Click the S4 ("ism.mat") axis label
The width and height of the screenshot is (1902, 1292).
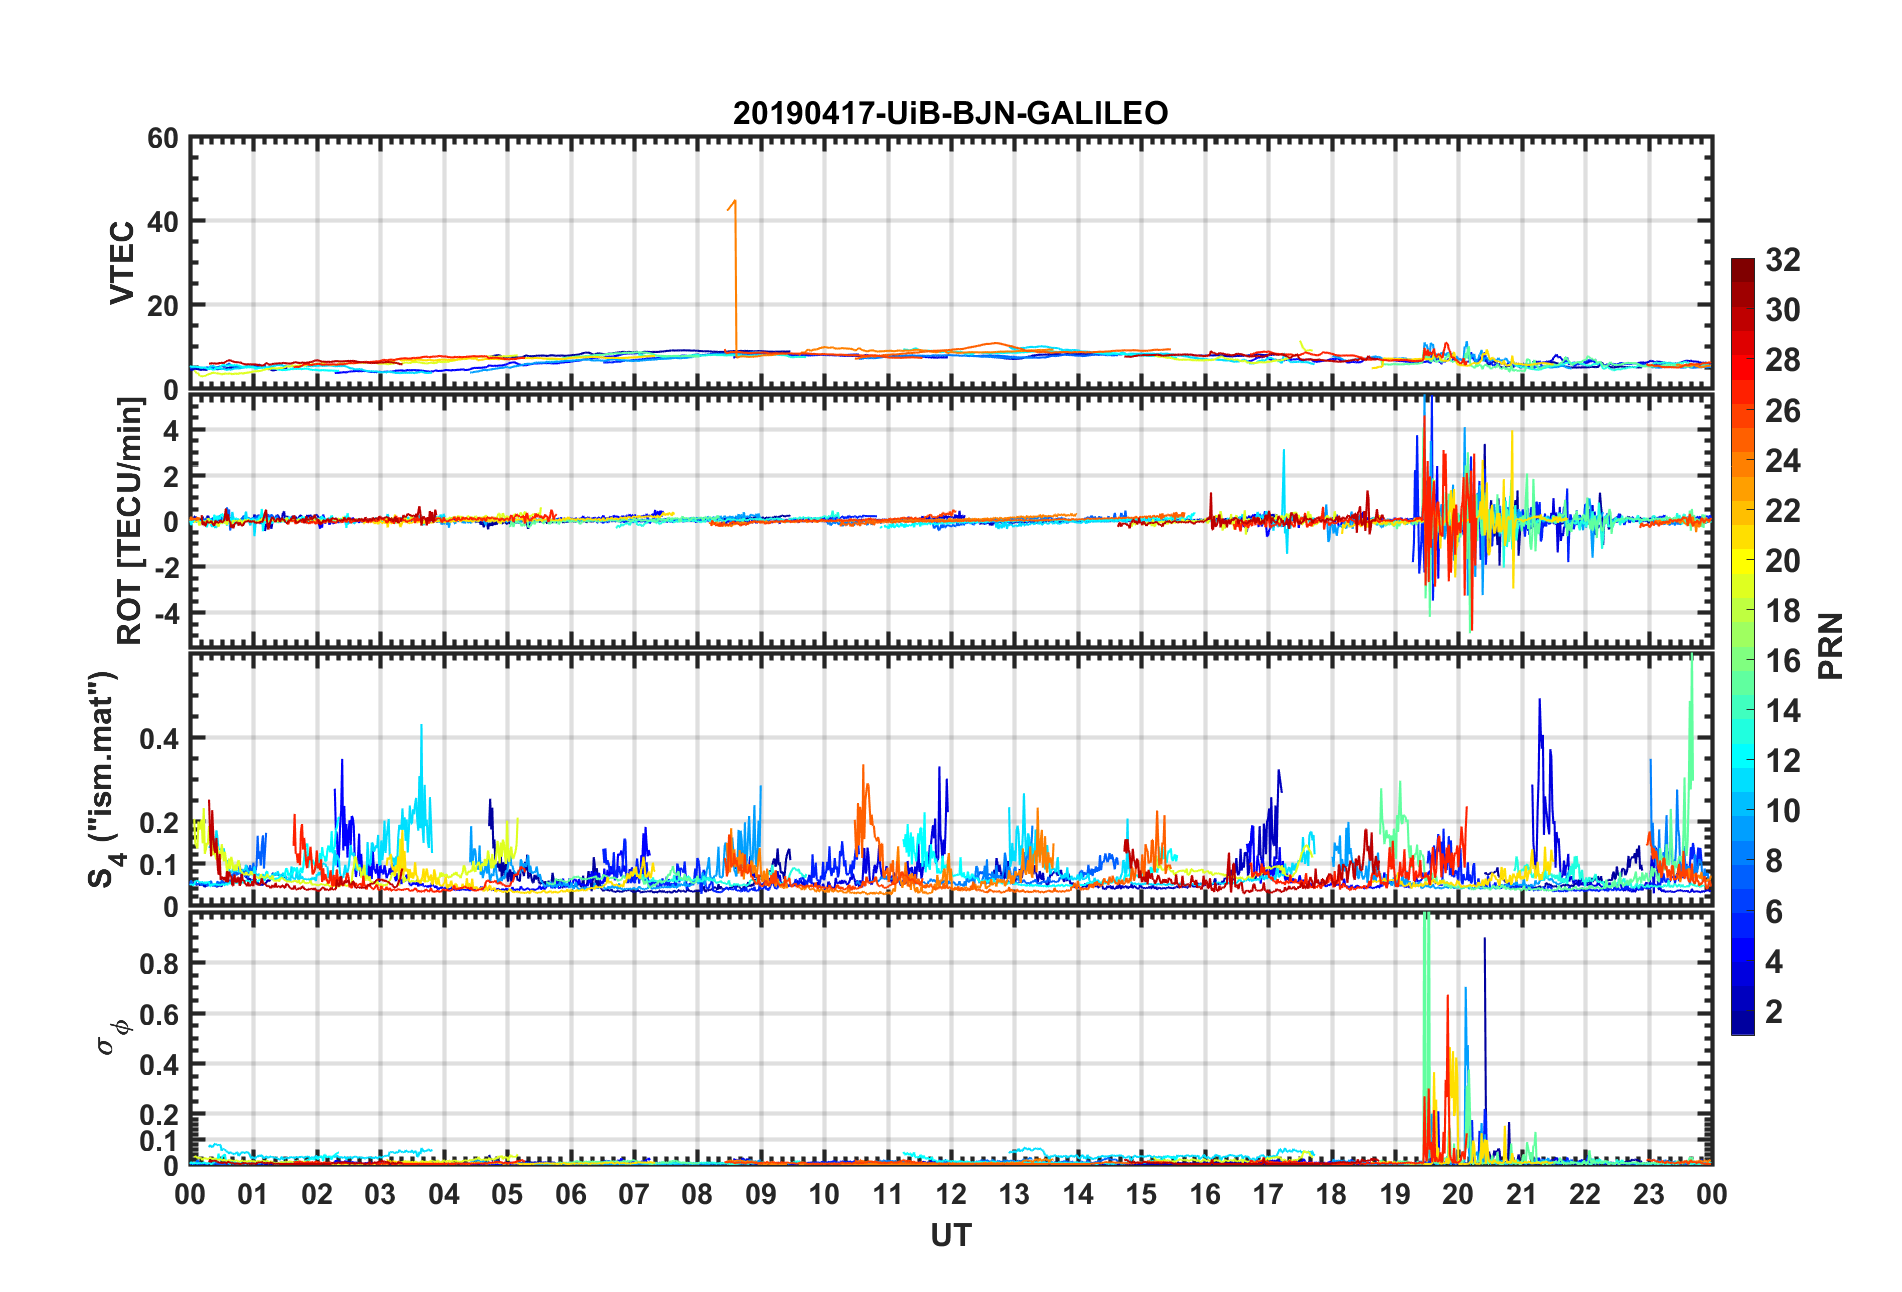[103, 780]
